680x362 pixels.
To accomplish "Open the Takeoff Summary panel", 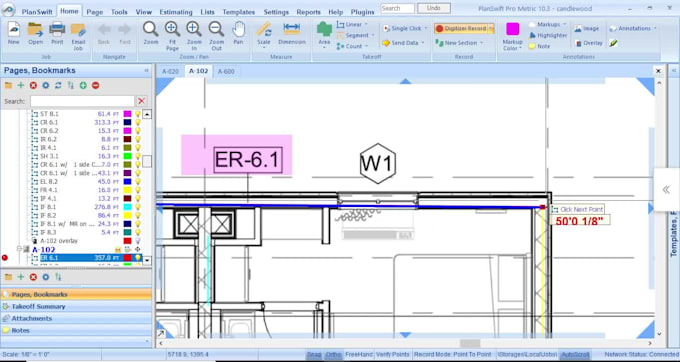I will [76, 307].
